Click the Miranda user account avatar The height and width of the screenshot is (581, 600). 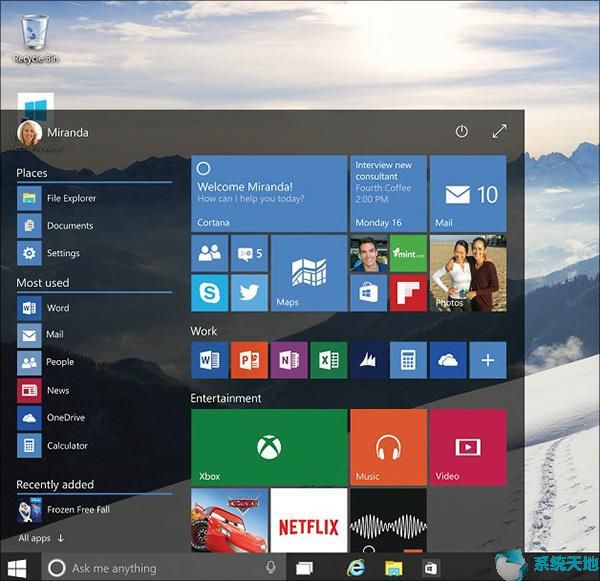29,133
